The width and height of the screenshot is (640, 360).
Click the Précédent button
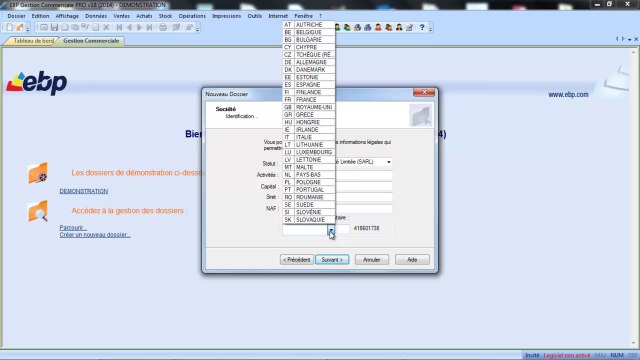pyautogui.click(x=297, y=260)
